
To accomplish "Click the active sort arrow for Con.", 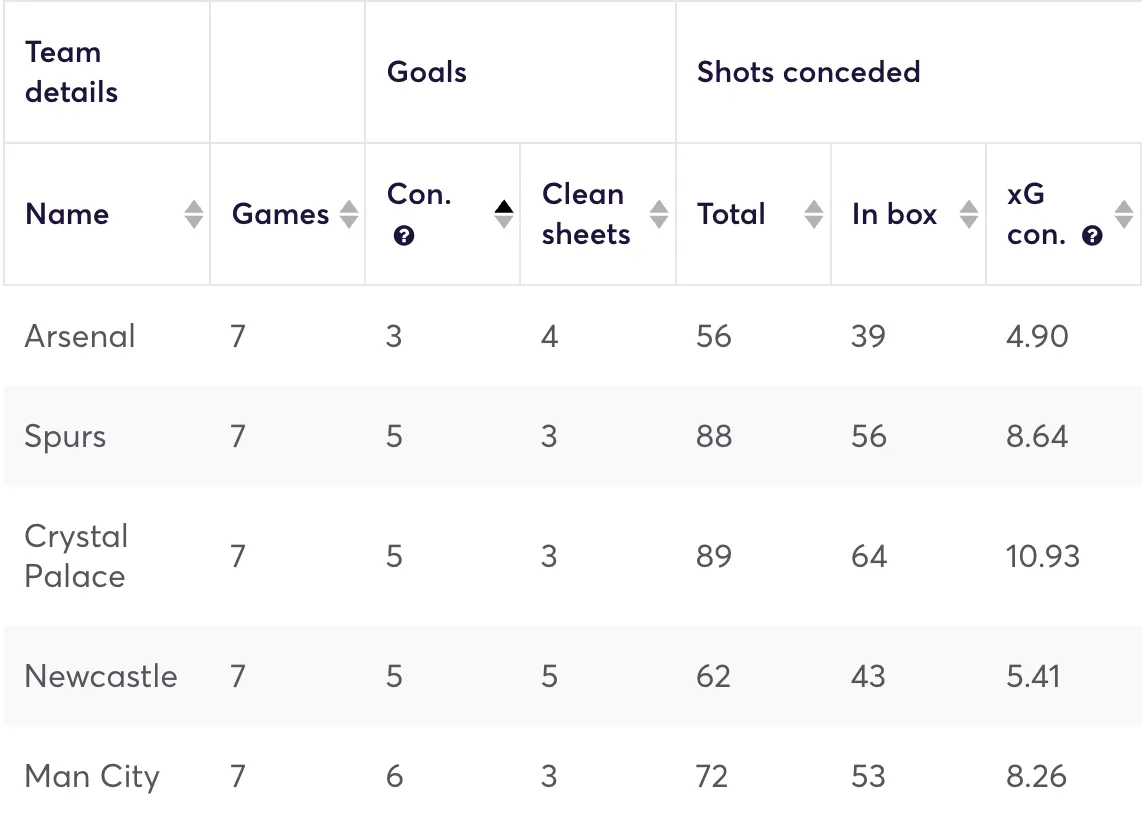I will point(504,213).
